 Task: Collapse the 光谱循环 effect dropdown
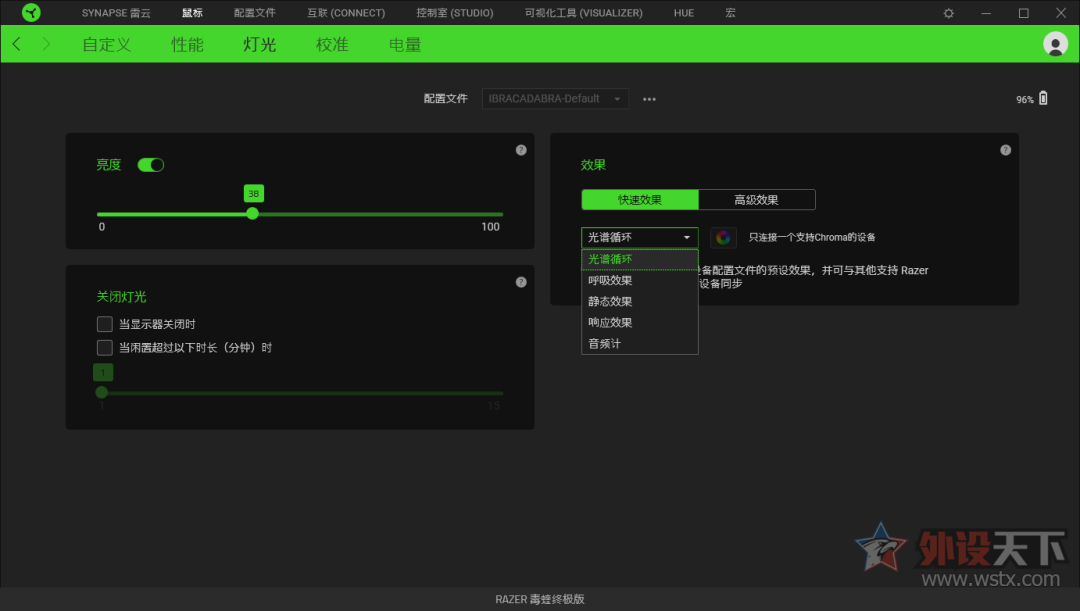click(639, 238)
